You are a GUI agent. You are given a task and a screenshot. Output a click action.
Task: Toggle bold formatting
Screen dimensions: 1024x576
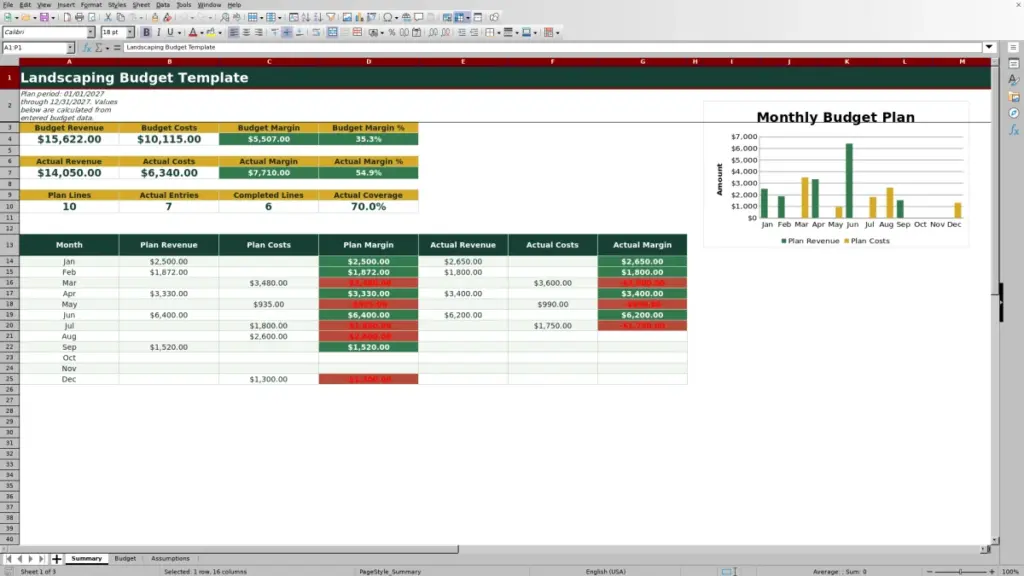pos(146,32)
